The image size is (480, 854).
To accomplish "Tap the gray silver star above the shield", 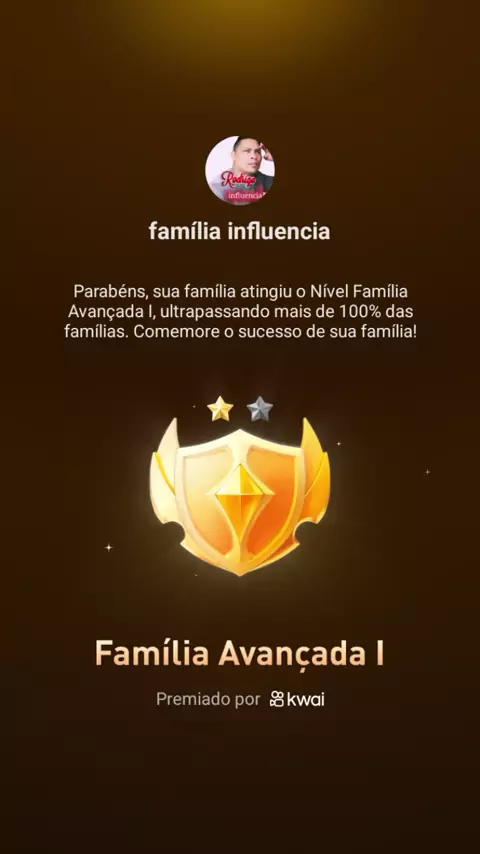I will tap(259, 409).
